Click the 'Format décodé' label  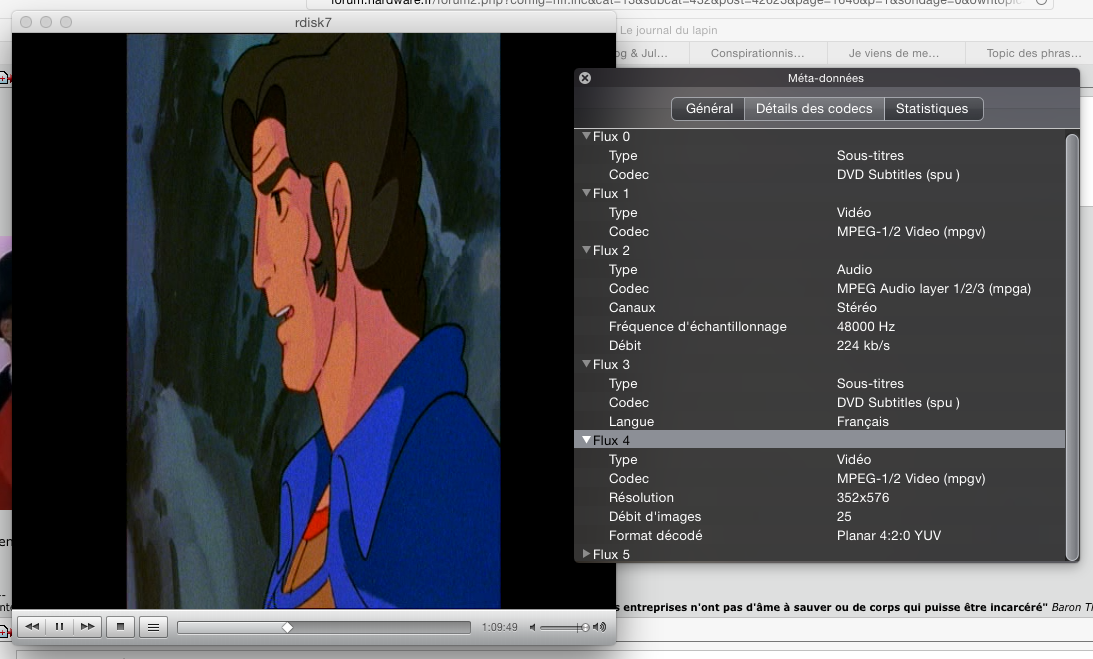pyautogui.click(x=655, y=536)
